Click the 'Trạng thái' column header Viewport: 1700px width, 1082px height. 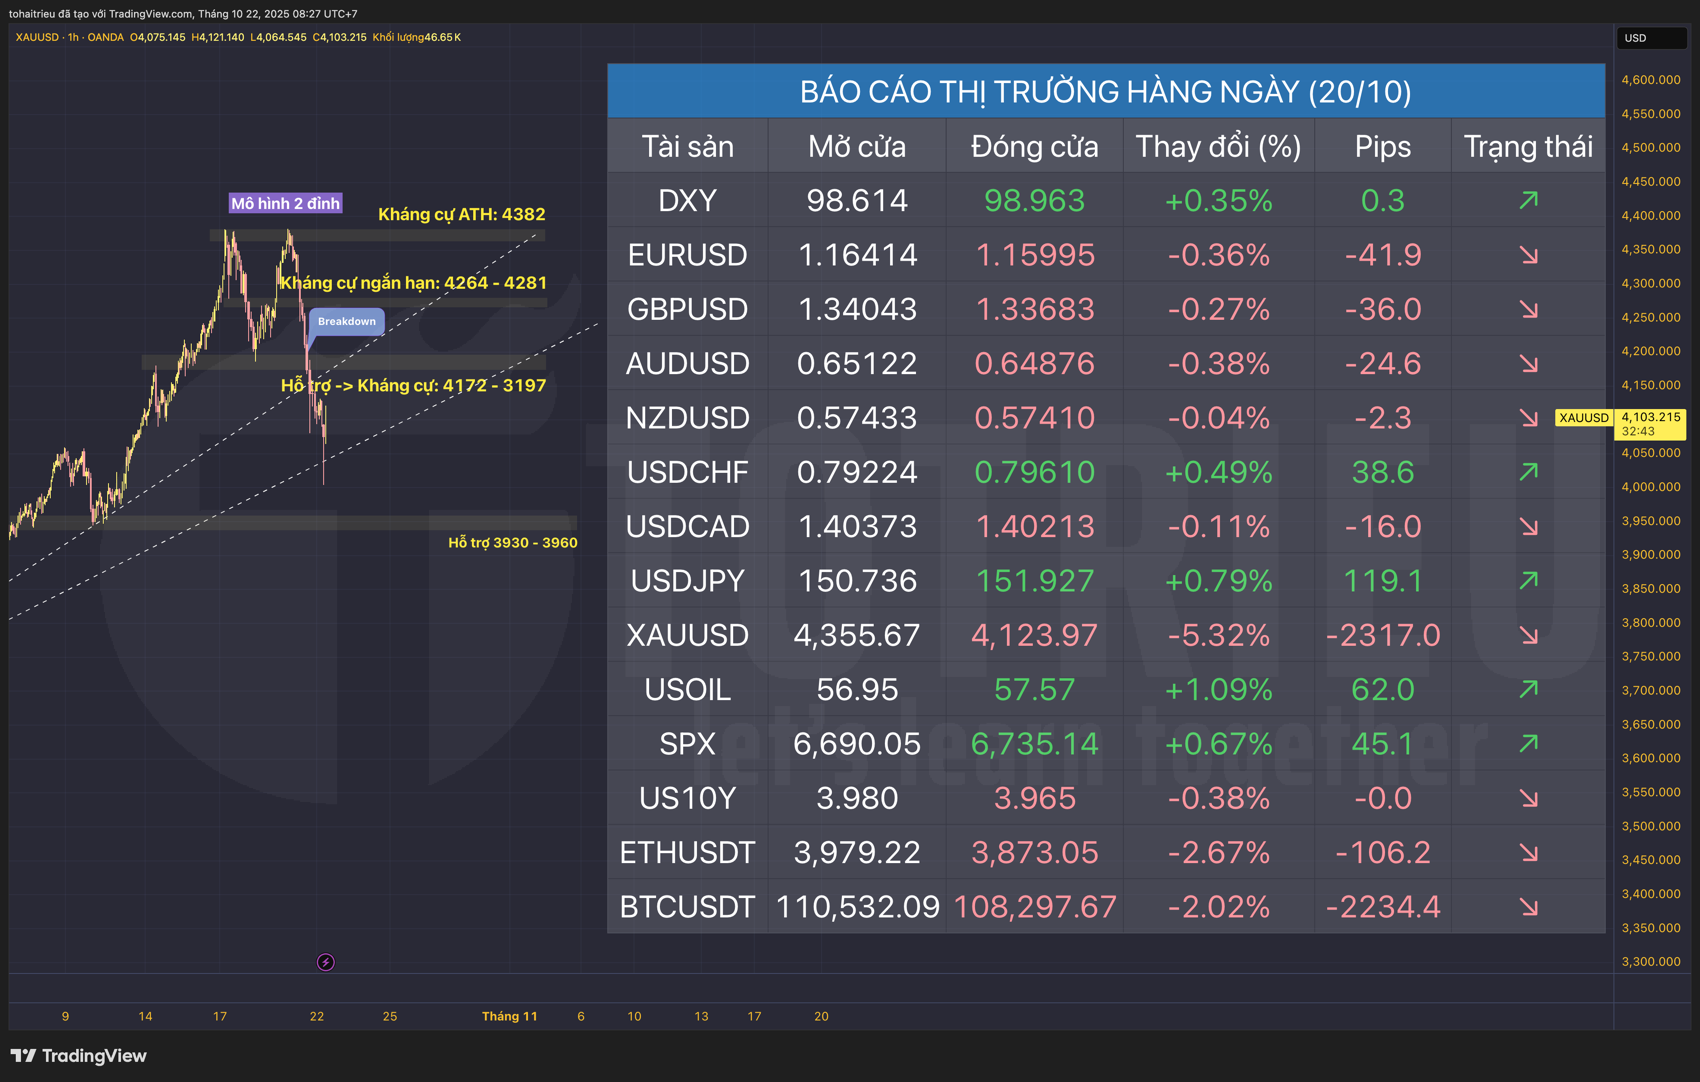[x=1528, y=147]
